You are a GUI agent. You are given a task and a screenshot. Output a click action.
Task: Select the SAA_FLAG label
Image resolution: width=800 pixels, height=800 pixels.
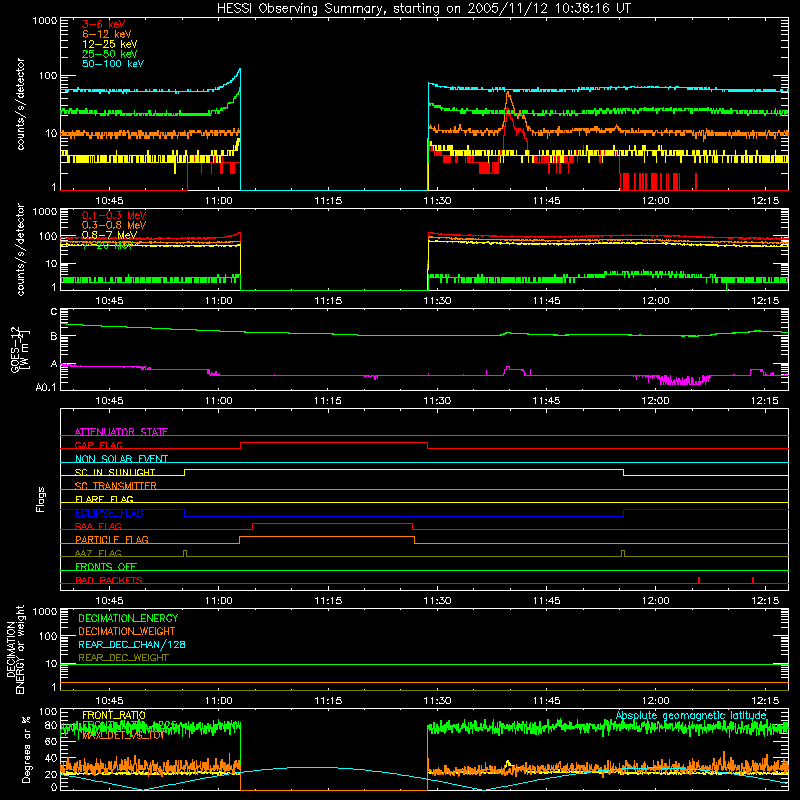(x=98, y=526)
